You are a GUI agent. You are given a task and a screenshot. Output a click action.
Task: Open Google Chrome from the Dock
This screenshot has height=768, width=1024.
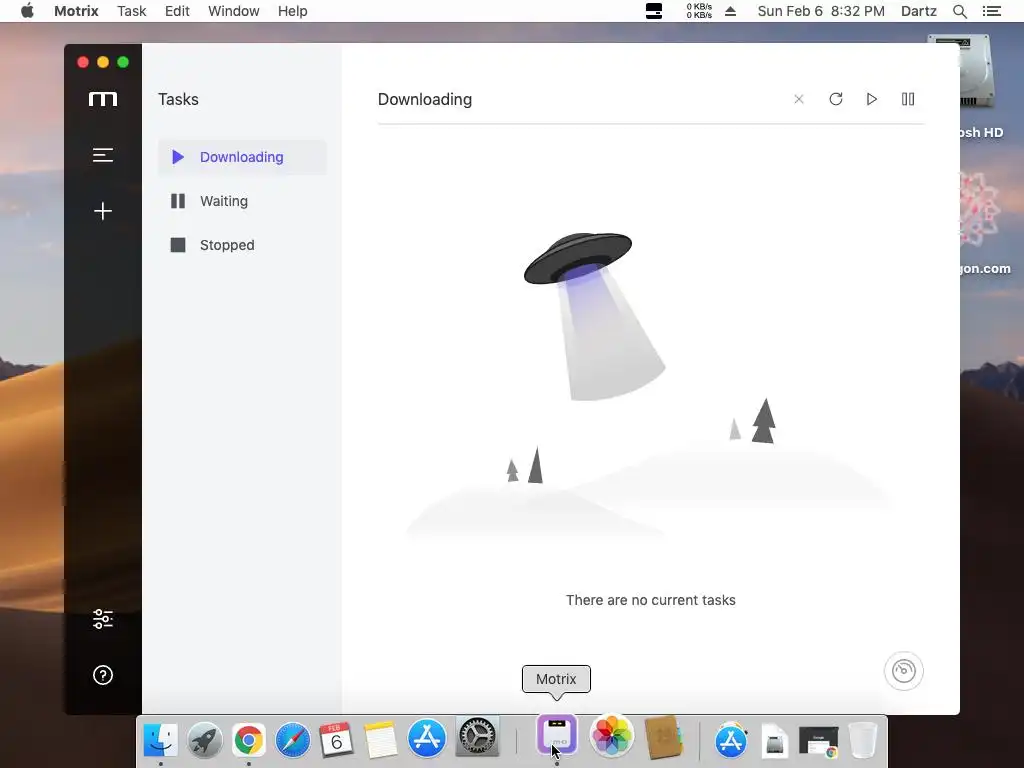pos(249,739)
